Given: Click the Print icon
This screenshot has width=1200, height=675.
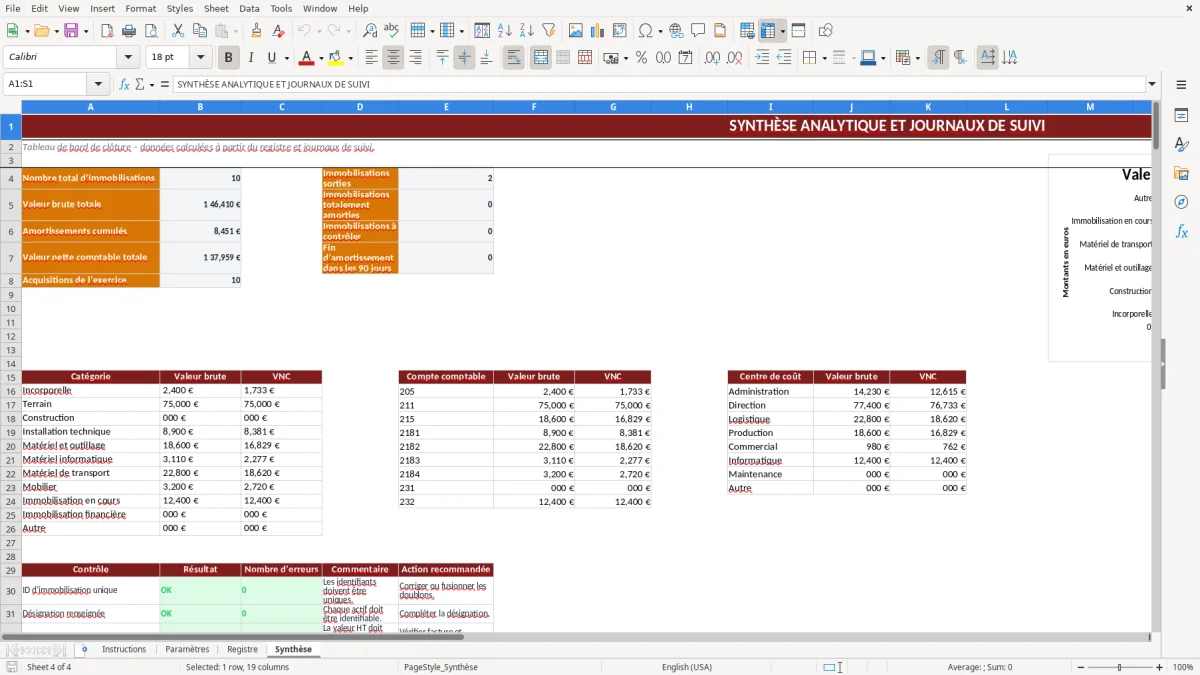Looking at the screenshot, I should click(129, 31).
